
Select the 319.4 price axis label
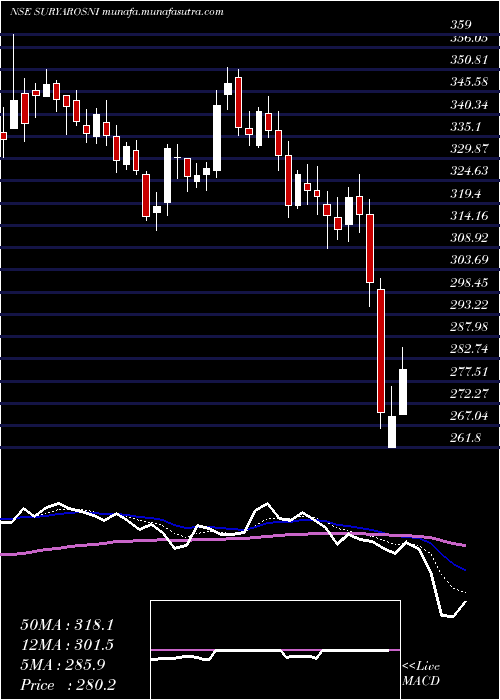(x=465, y=193)
